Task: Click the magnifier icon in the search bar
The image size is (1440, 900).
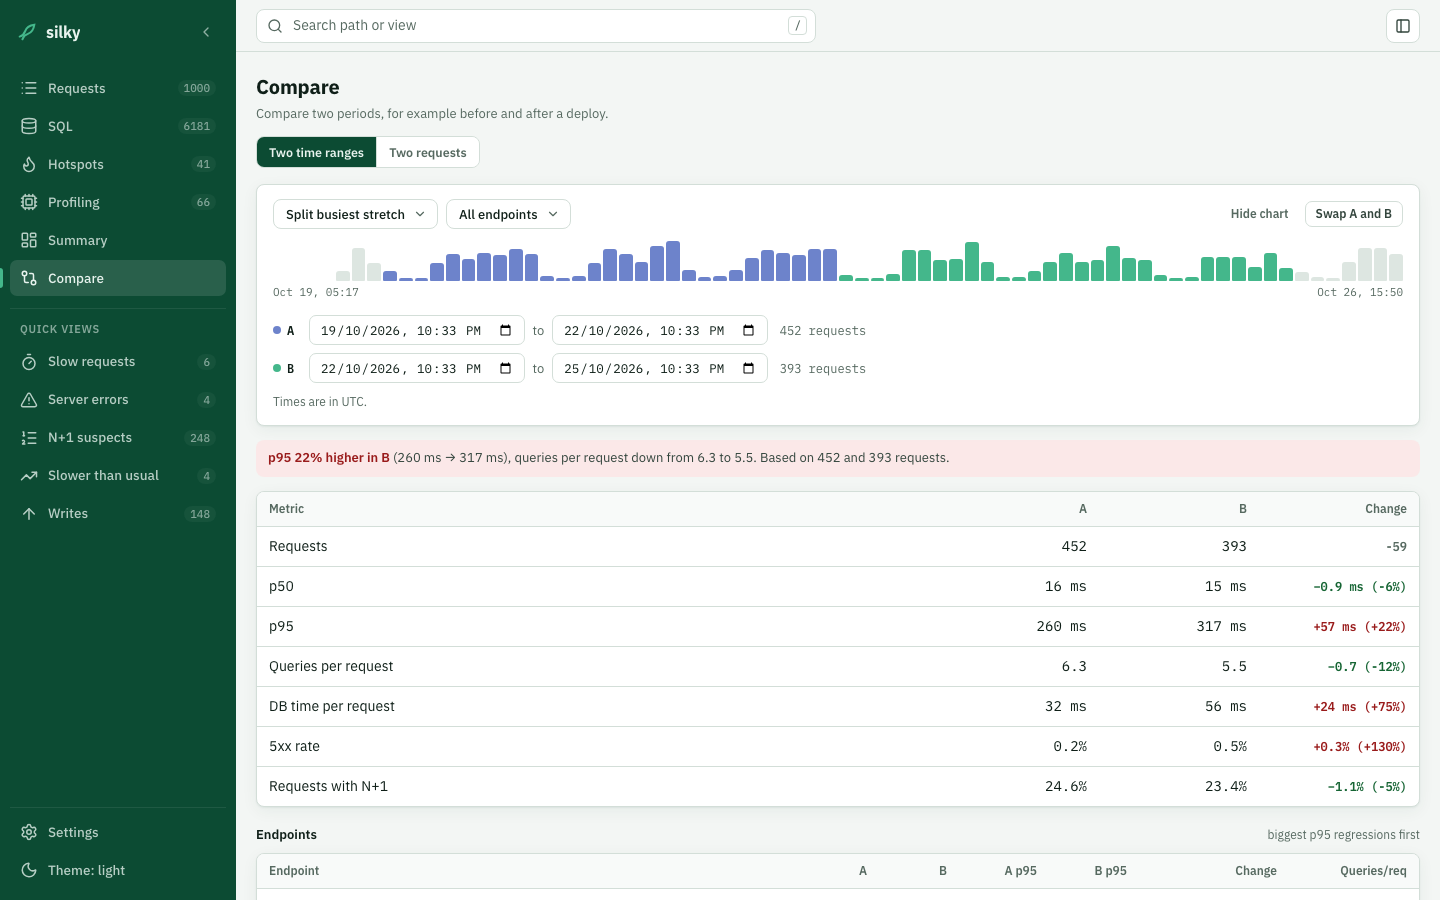Action: tap(275, 26)
